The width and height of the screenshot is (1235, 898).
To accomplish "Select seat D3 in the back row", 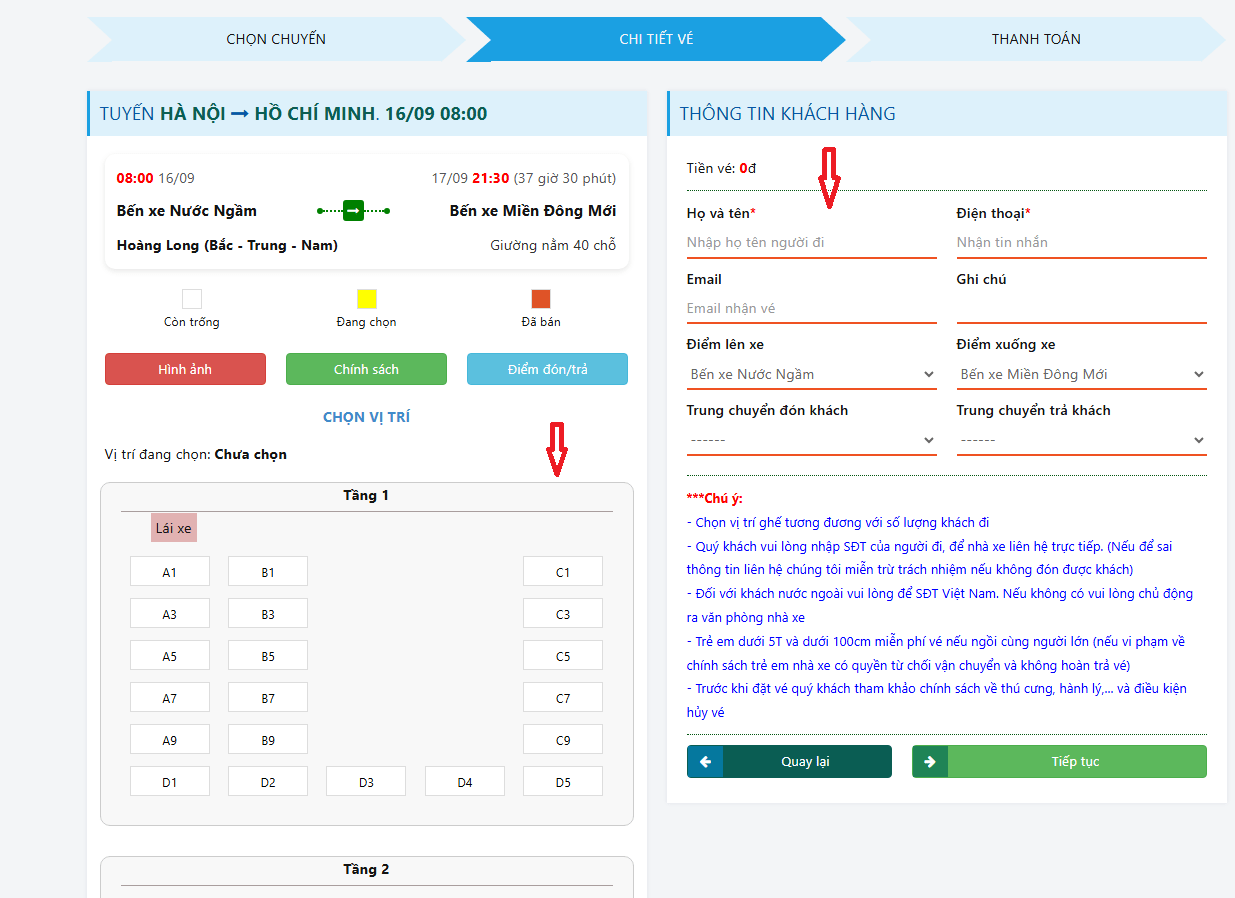I will 366,782.
